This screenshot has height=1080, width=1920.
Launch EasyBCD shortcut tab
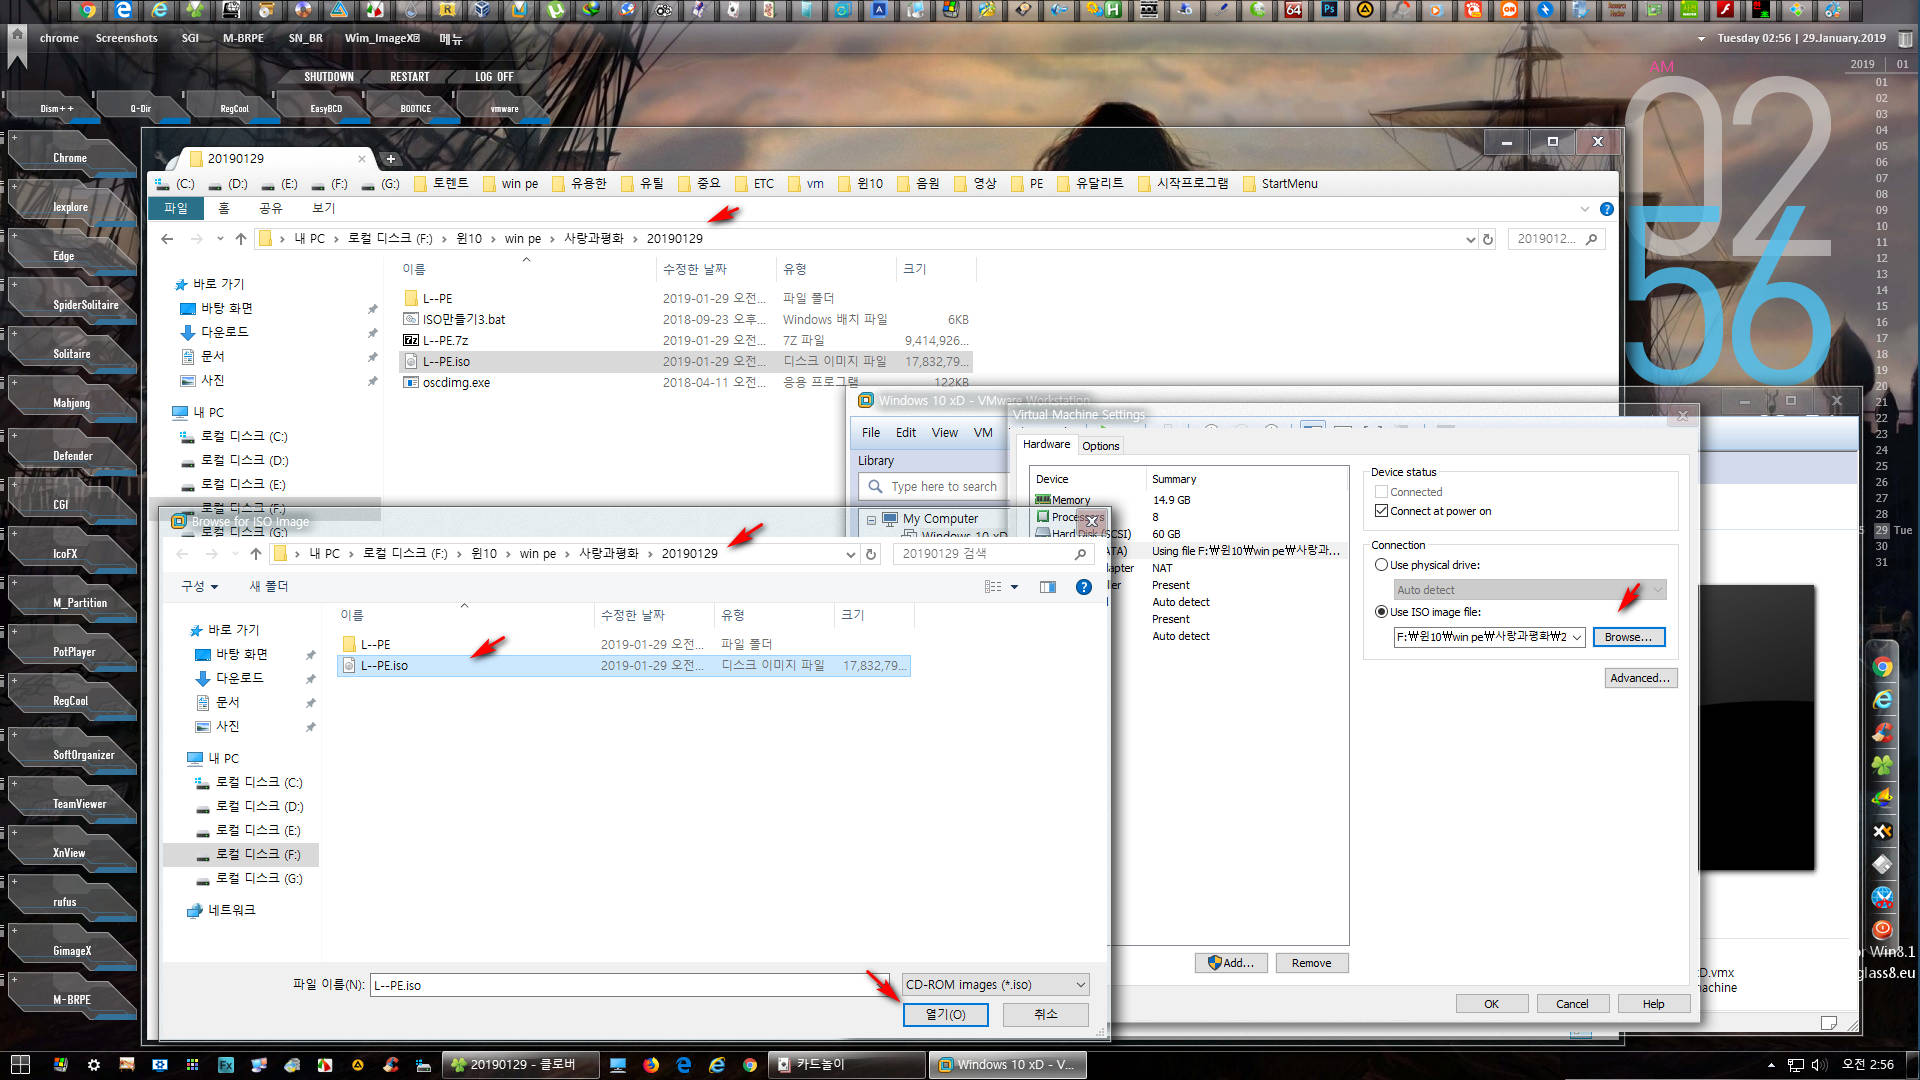click(326, 108)
